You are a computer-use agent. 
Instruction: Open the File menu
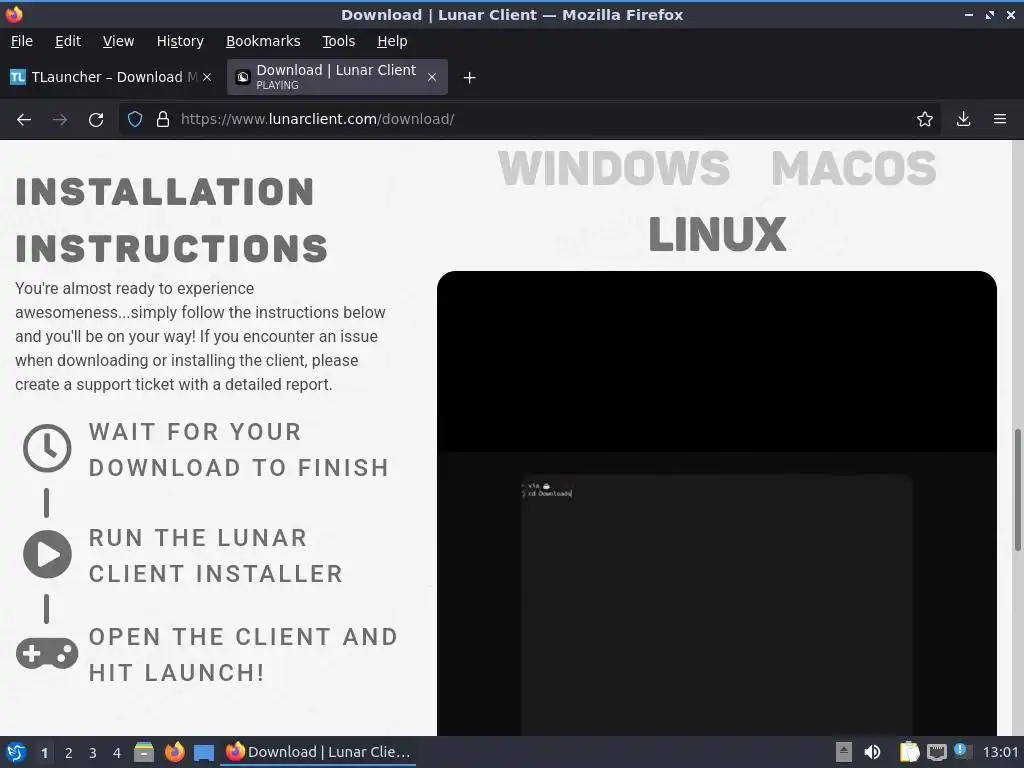tap(22, 41)
